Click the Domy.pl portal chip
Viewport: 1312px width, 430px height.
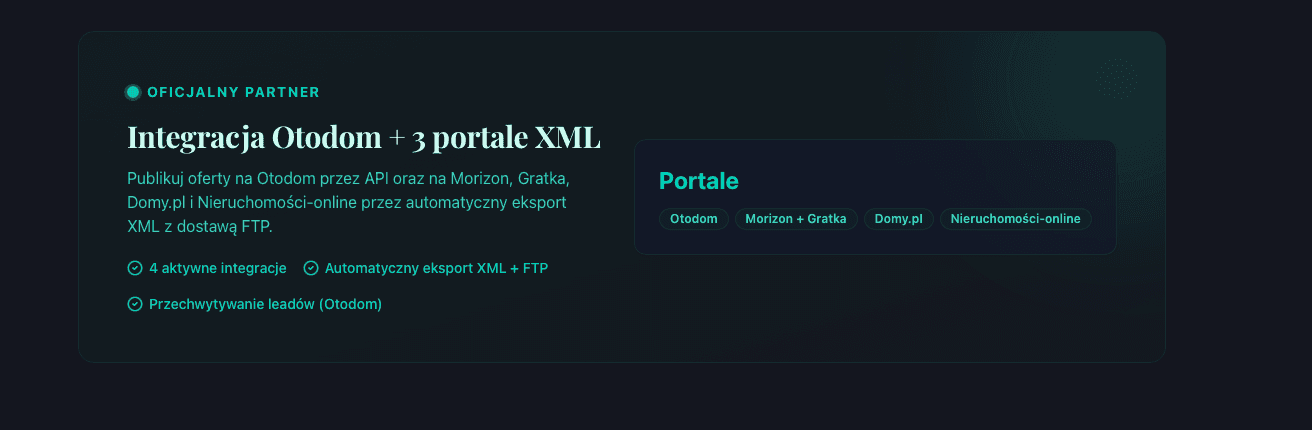pos(899,219)
